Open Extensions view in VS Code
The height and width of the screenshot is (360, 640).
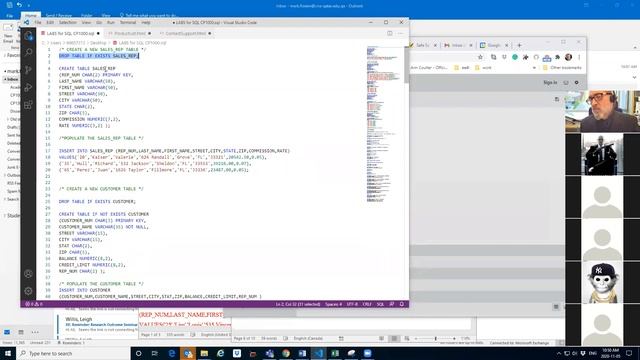(28, 105)
